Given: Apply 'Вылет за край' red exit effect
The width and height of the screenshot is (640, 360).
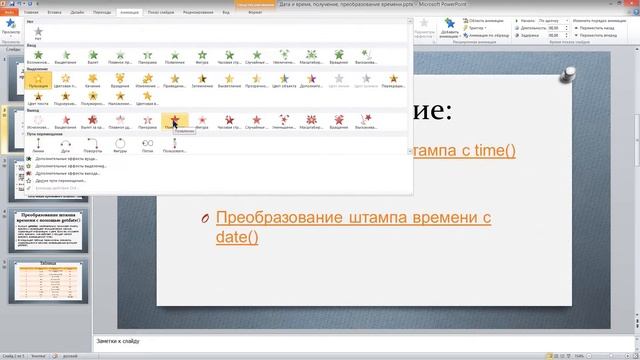Looking at the screenshot, I should [x=93, y=122].
